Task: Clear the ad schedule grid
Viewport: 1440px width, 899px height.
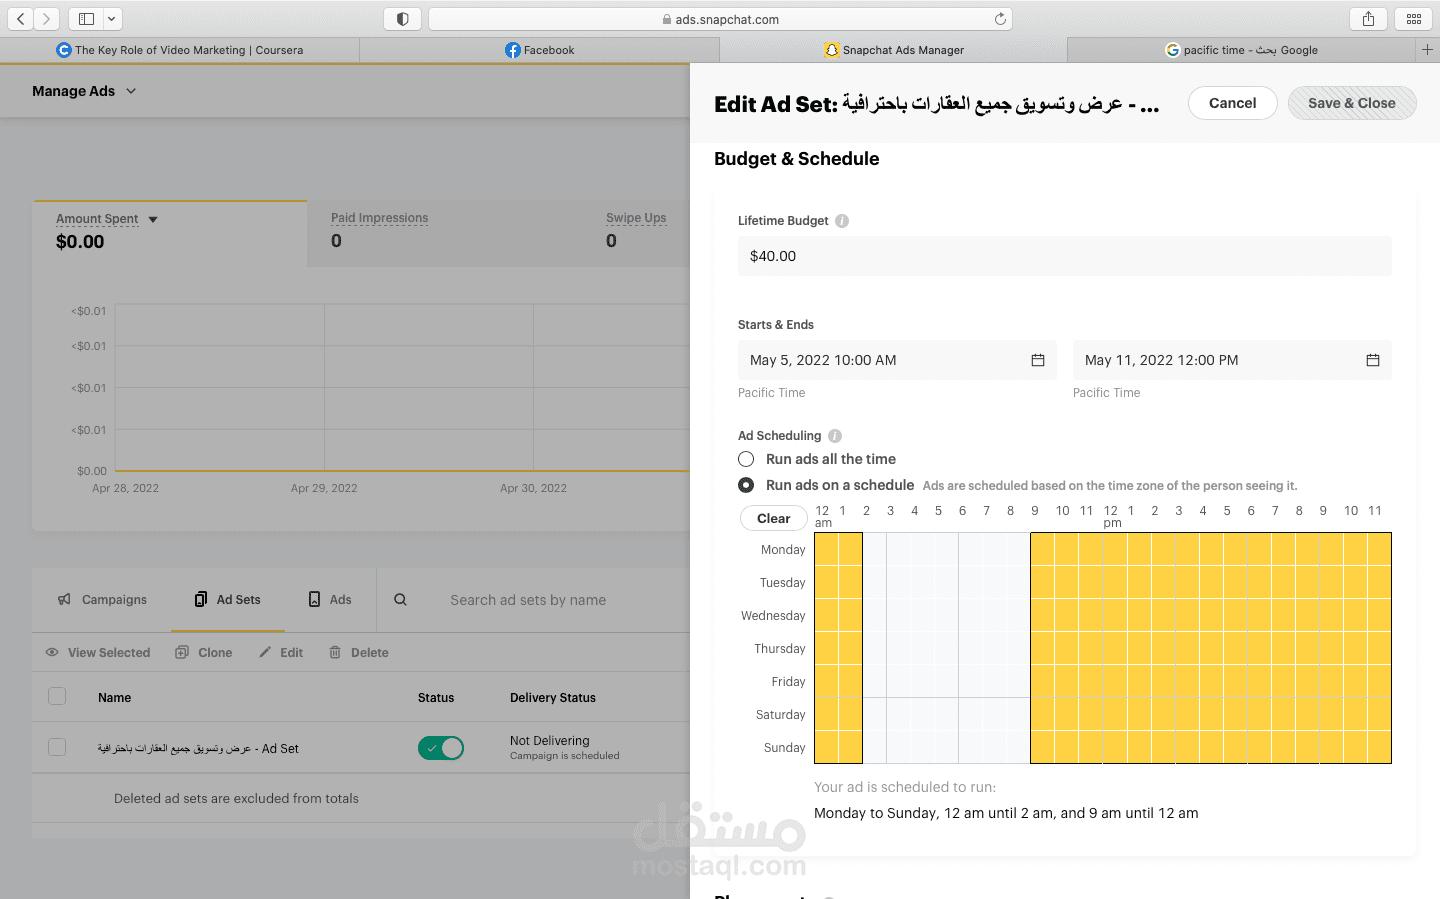Action: click(773, 518)
